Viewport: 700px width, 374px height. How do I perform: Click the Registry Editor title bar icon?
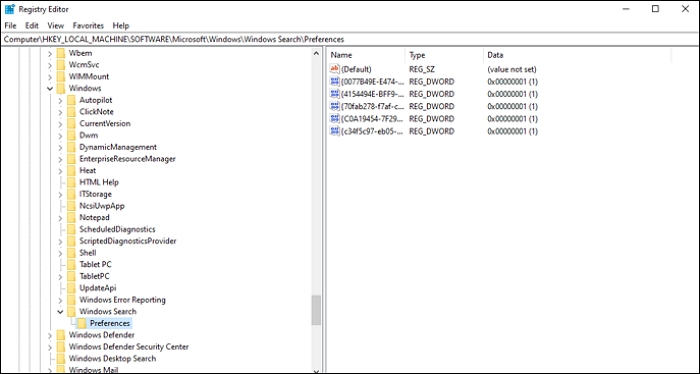pyautogui.click(x=9, y=9)
